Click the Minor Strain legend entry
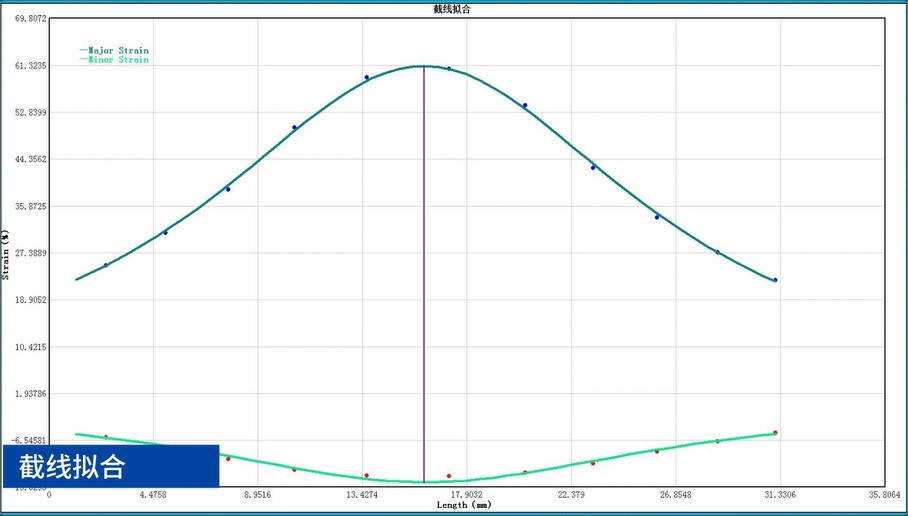908x516 pixels. [x=118, y=60]
